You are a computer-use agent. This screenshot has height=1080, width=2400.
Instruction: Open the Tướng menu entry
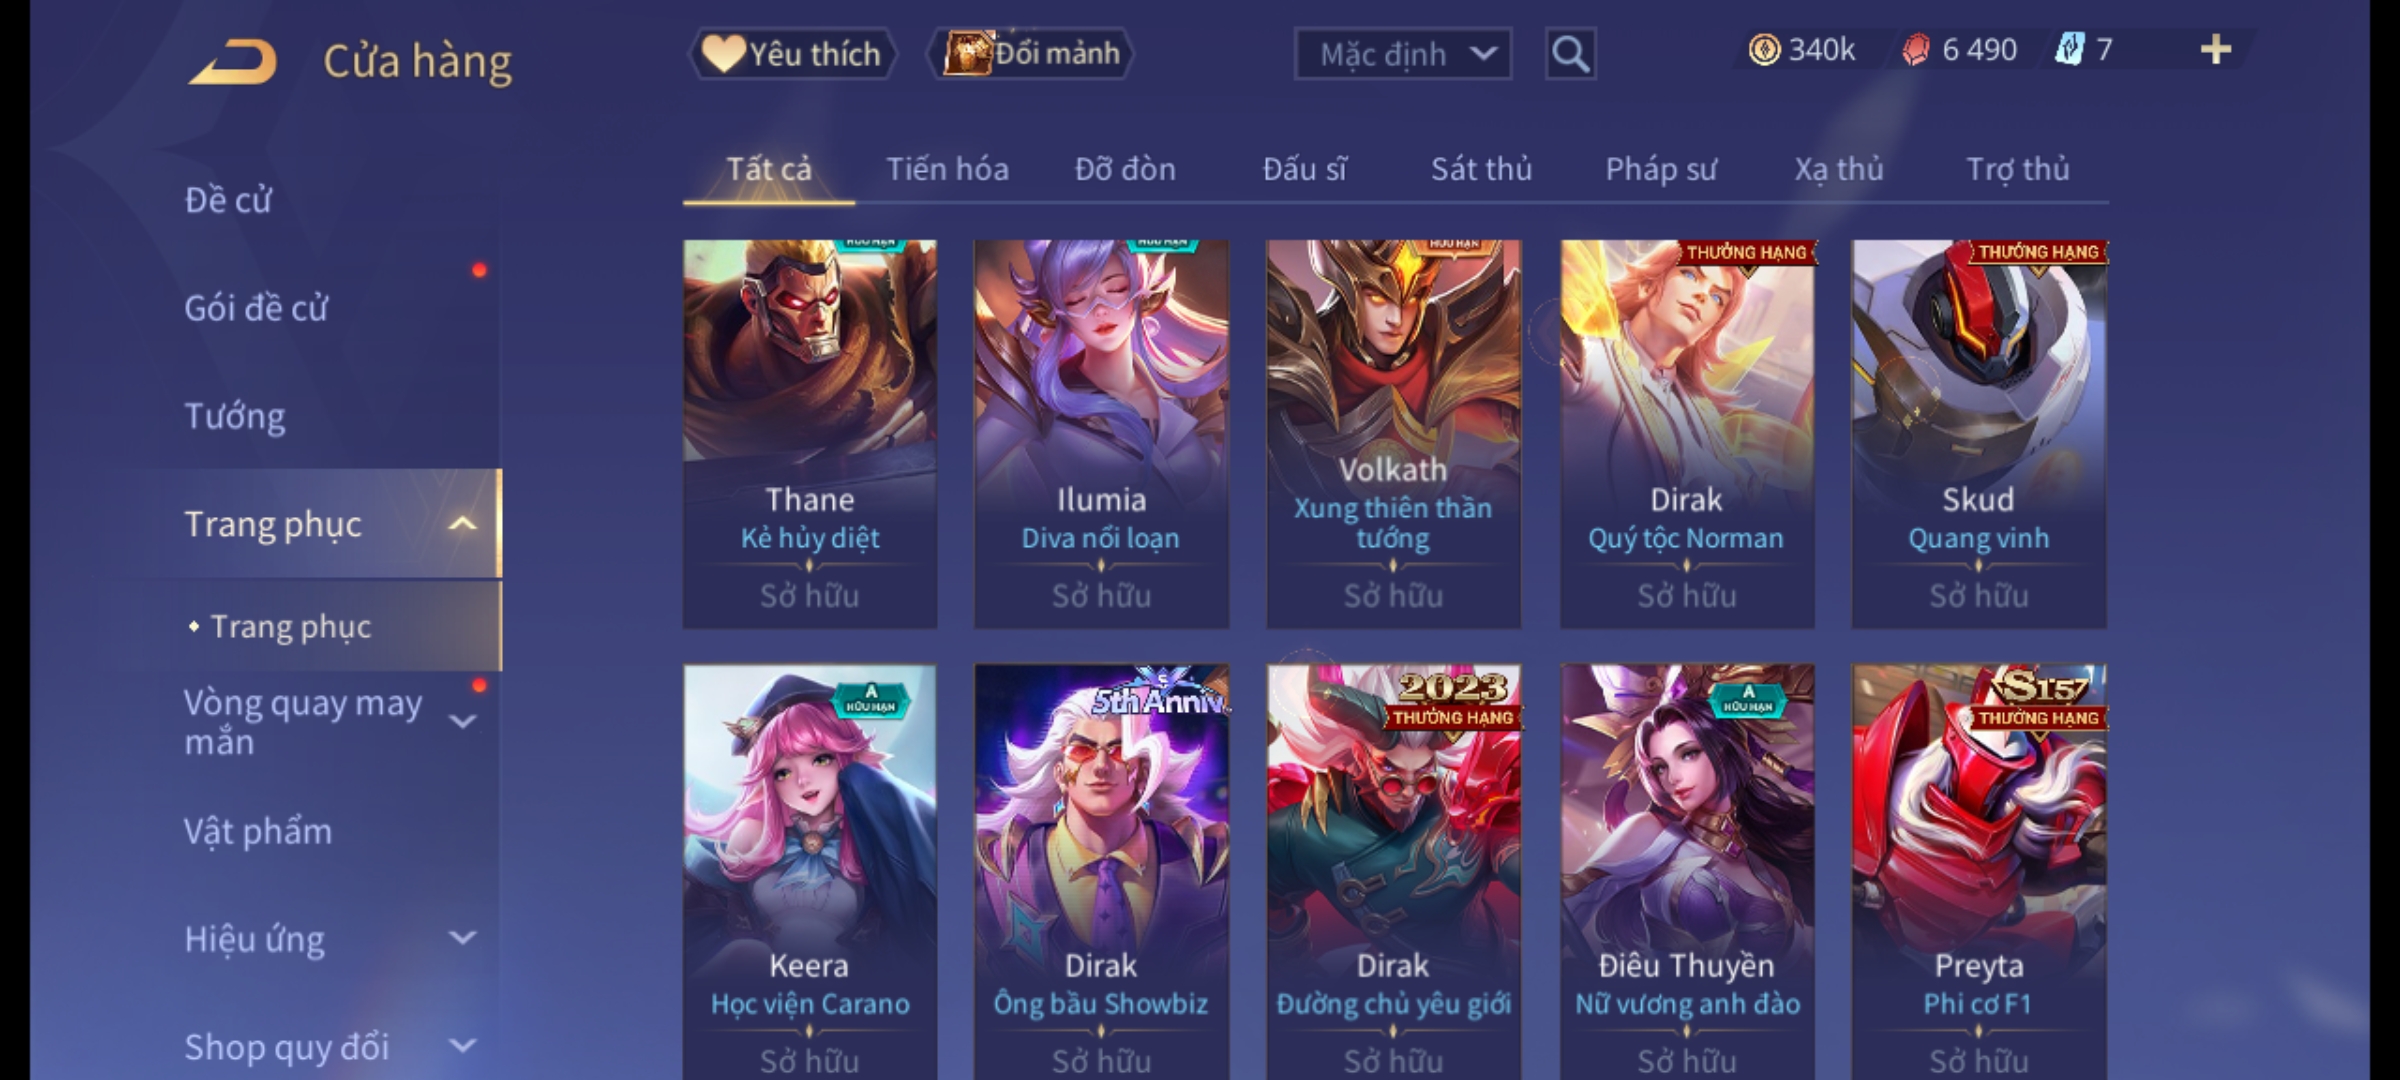click(x=235, y=416)
